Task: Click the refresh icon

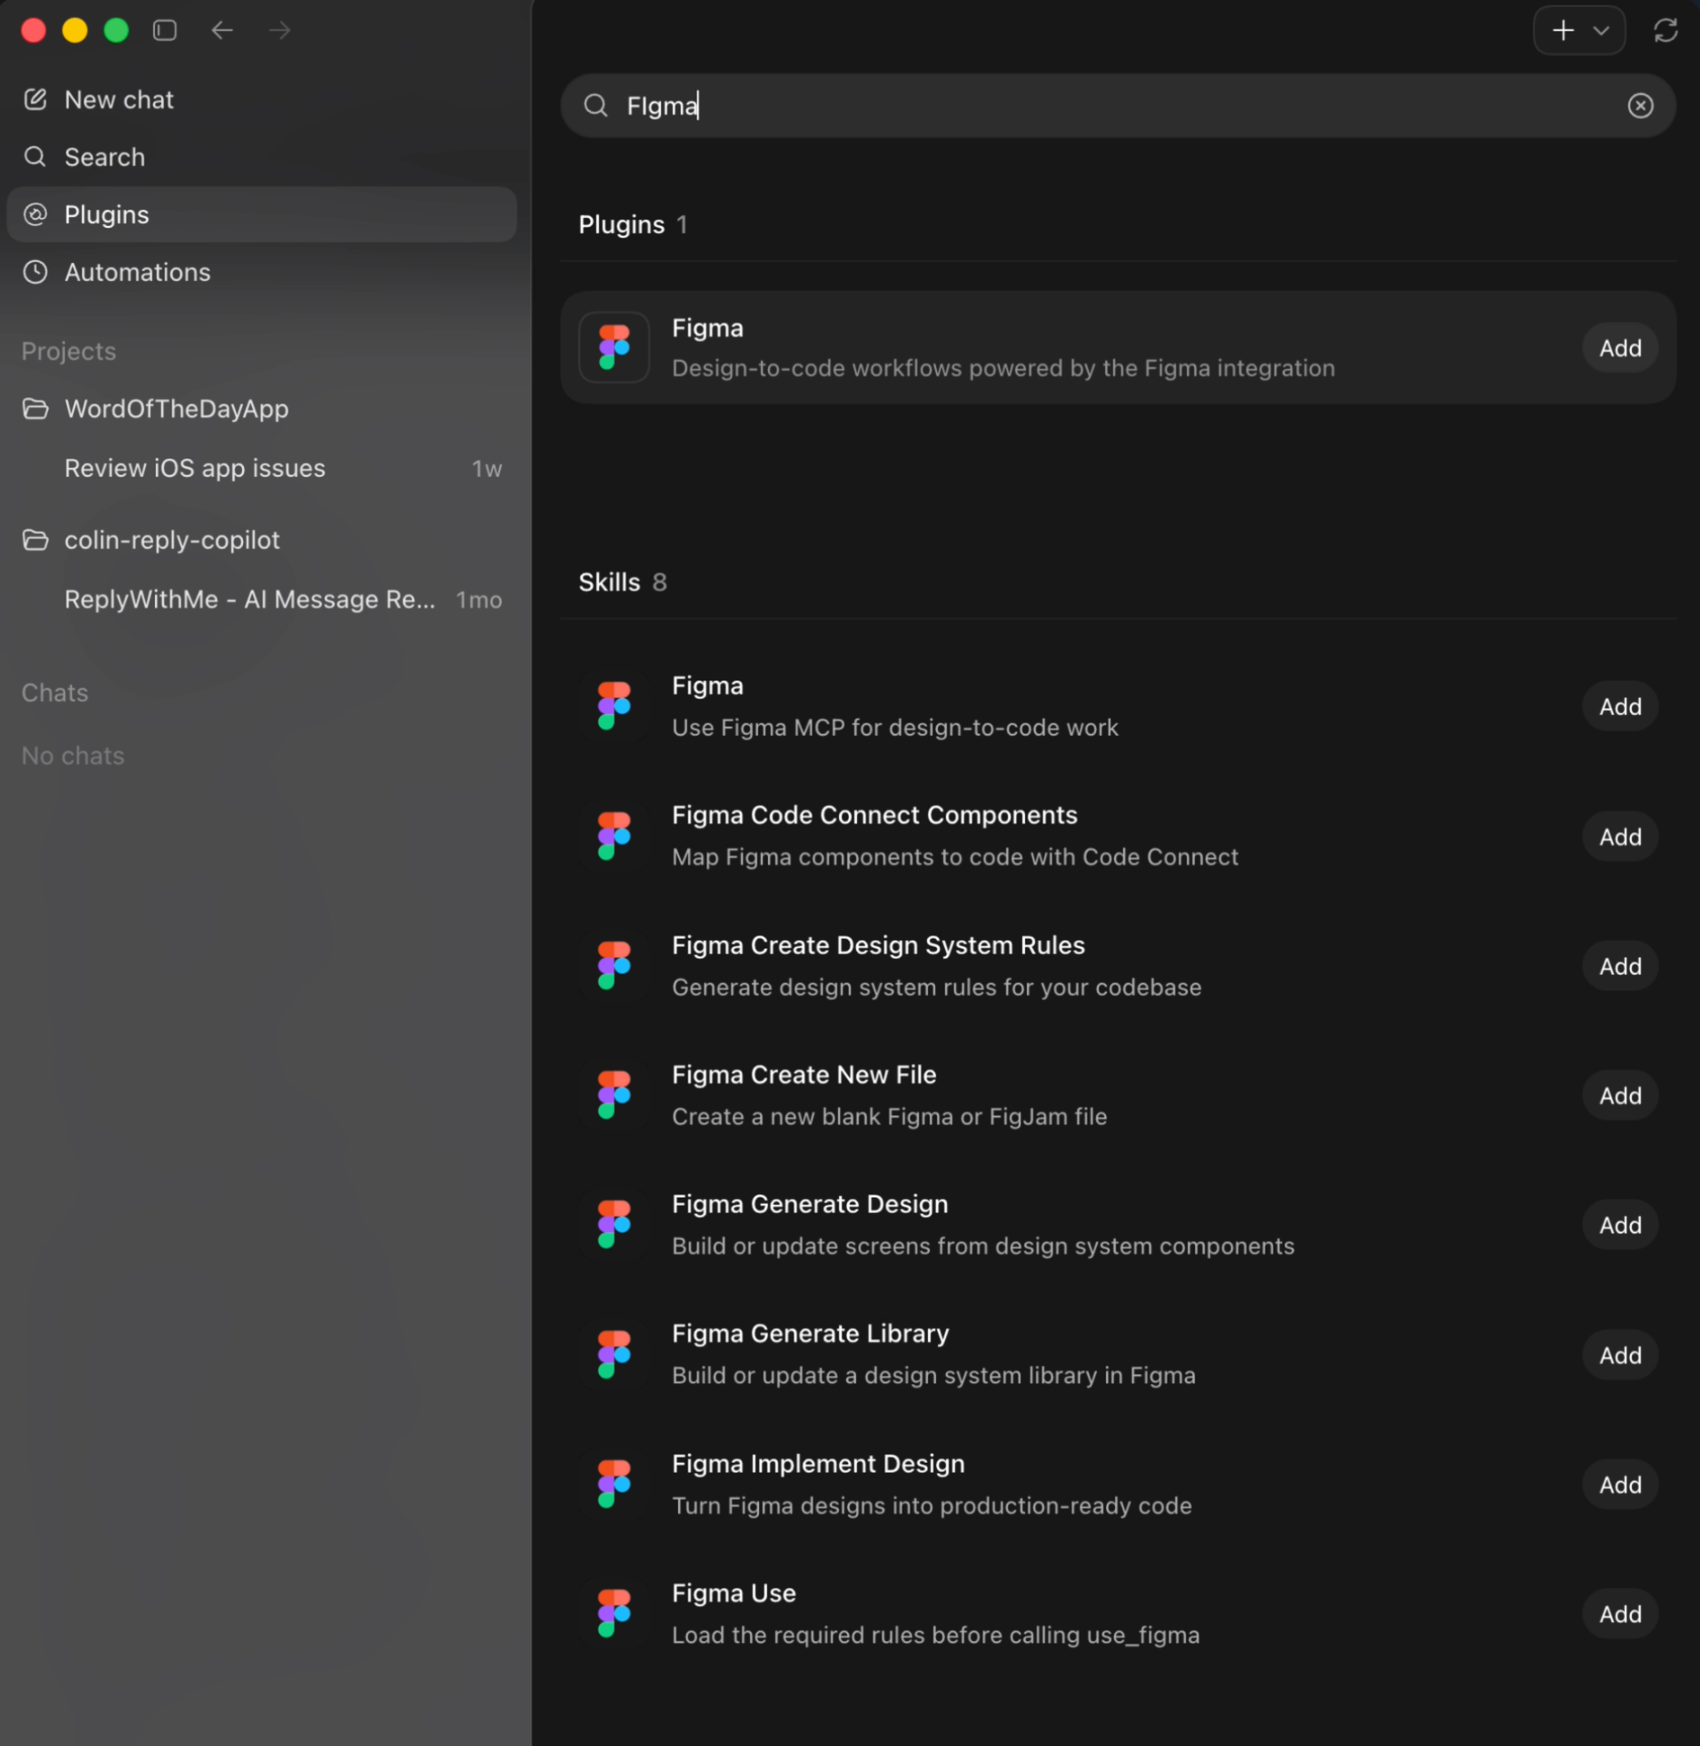Action: [1666, 31]
